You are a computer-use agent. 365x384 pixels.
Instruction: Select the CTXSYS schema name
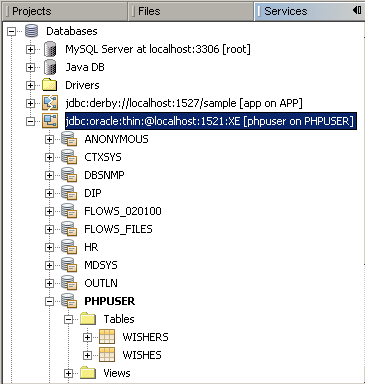(x=103, y=157)
